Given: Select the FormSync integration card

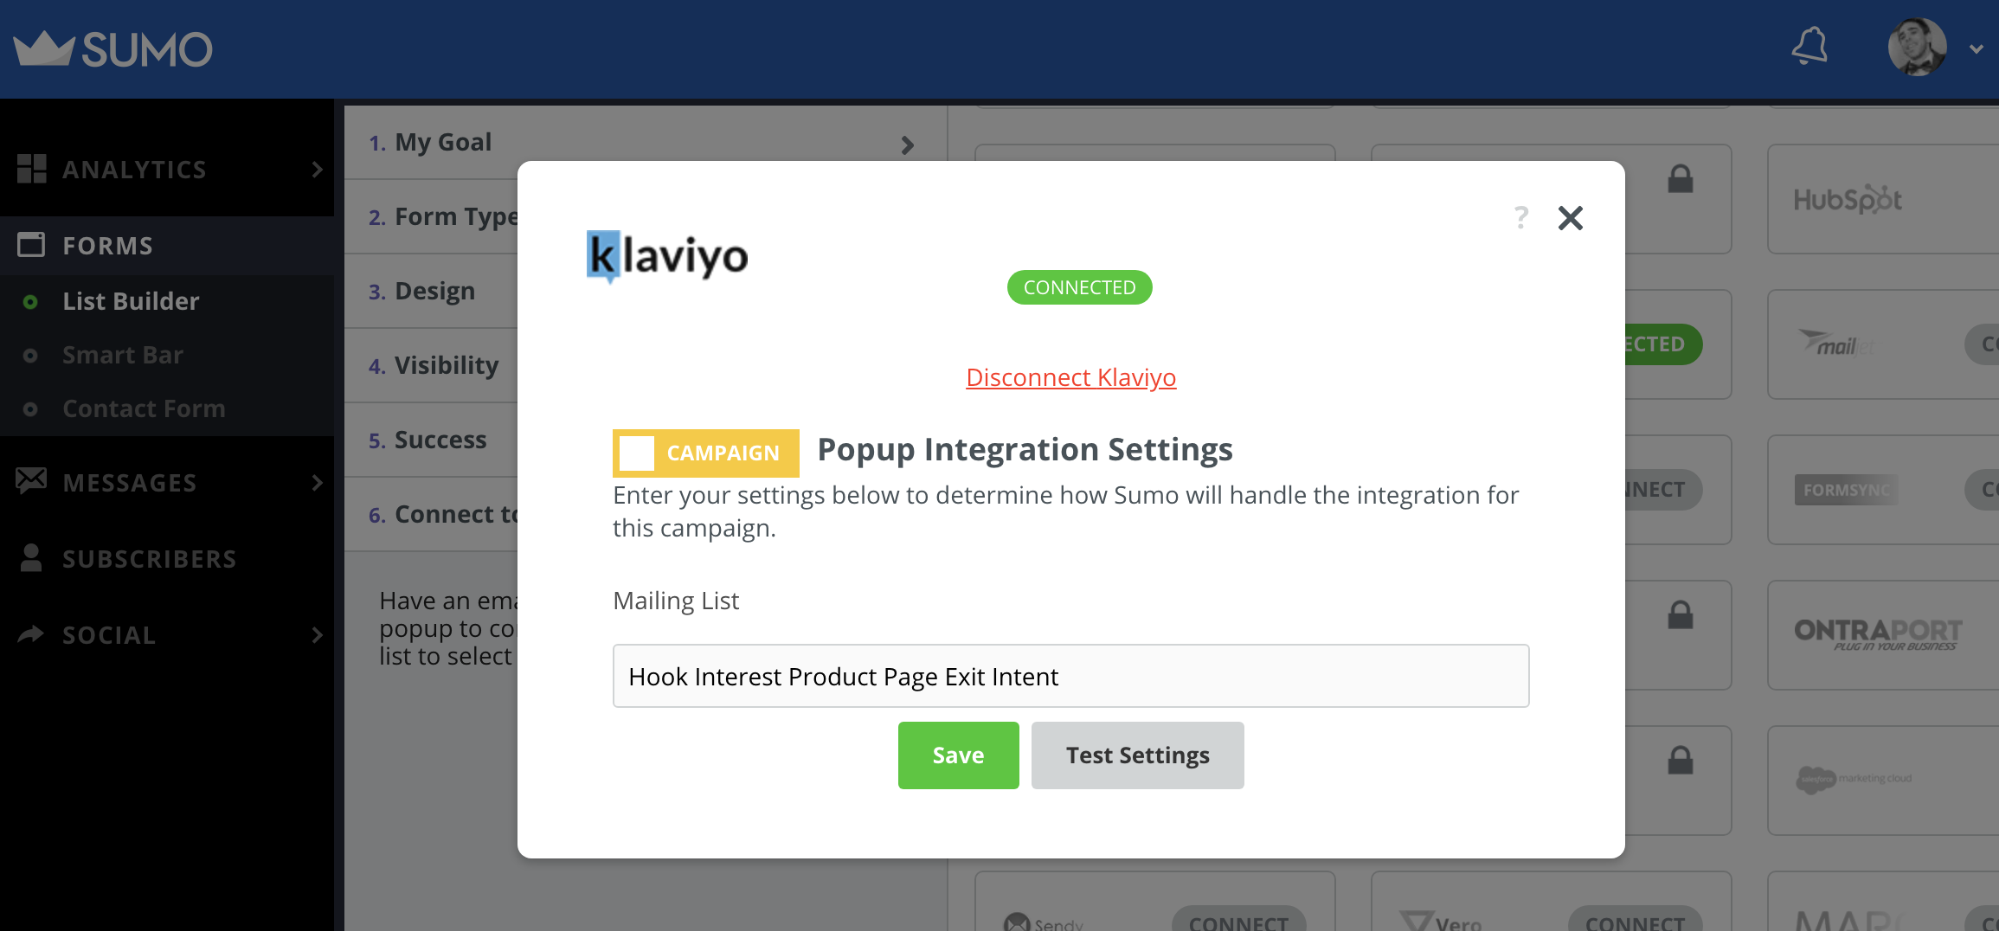Looking at the screenshot, I should tap(1883, 490).
